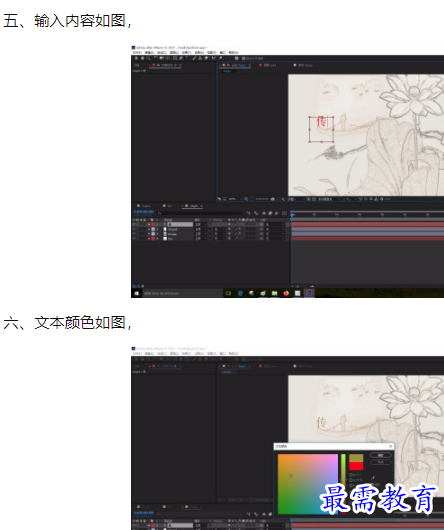The height and width of the screenshot is (530, 444).
Task: Select the Pen tool in step five's toolbar
Action: (x=181, y=58)
